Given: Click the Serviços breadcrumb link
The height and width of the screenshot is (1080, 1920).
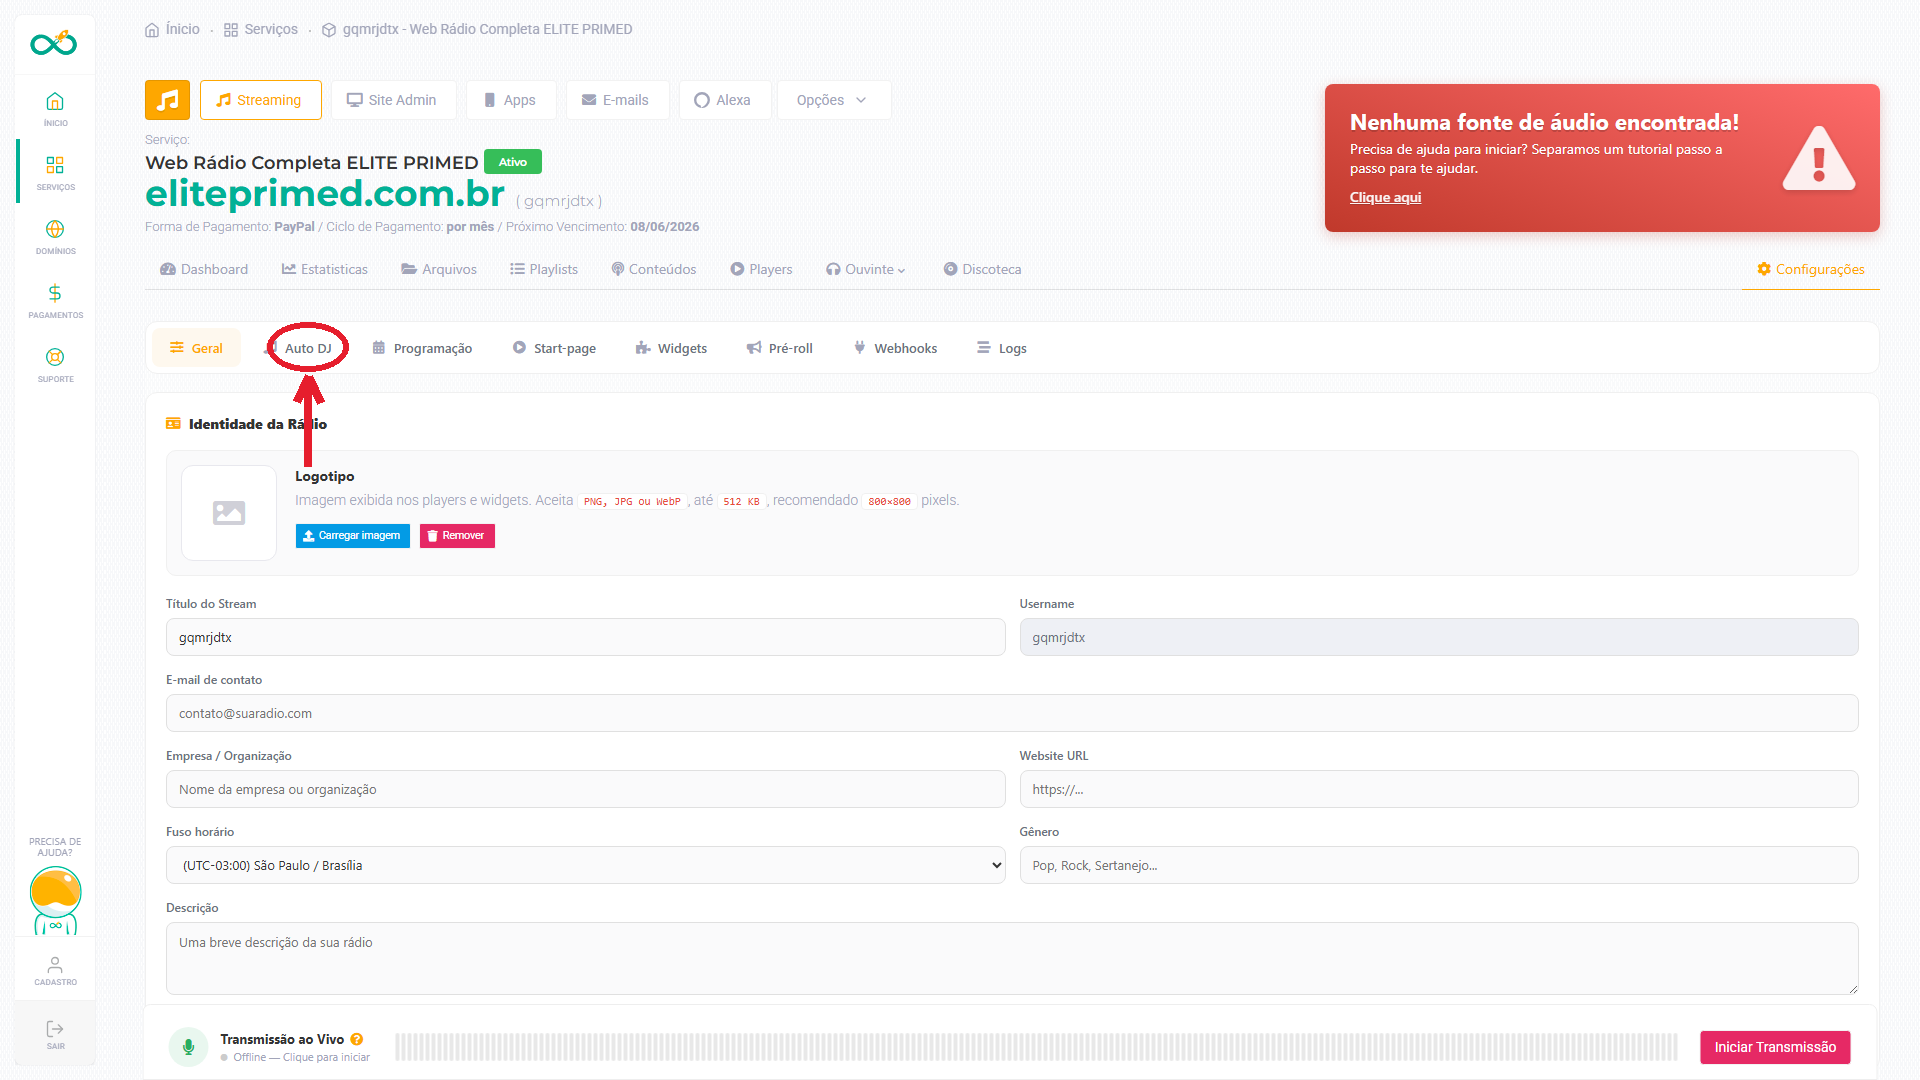Looking at the screenshot, I should 261,29.
